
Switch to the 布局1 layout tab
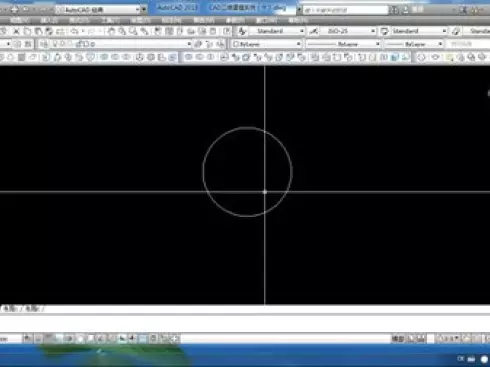[10, 309]
